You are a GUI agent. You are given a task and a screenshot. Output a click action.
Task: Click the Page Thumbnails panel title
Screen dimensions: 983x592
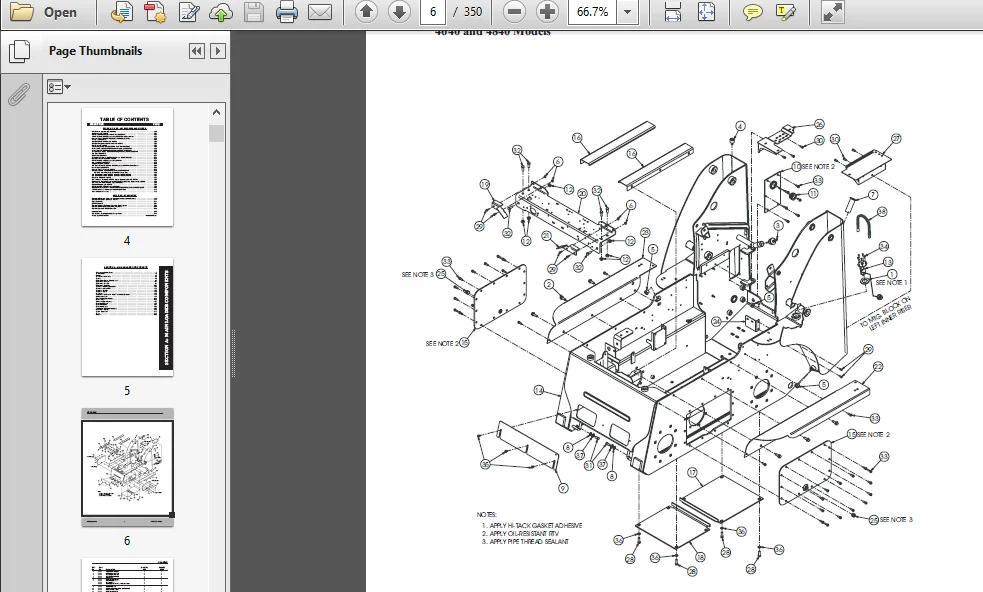pyautogui.click(x=95, y=51)
